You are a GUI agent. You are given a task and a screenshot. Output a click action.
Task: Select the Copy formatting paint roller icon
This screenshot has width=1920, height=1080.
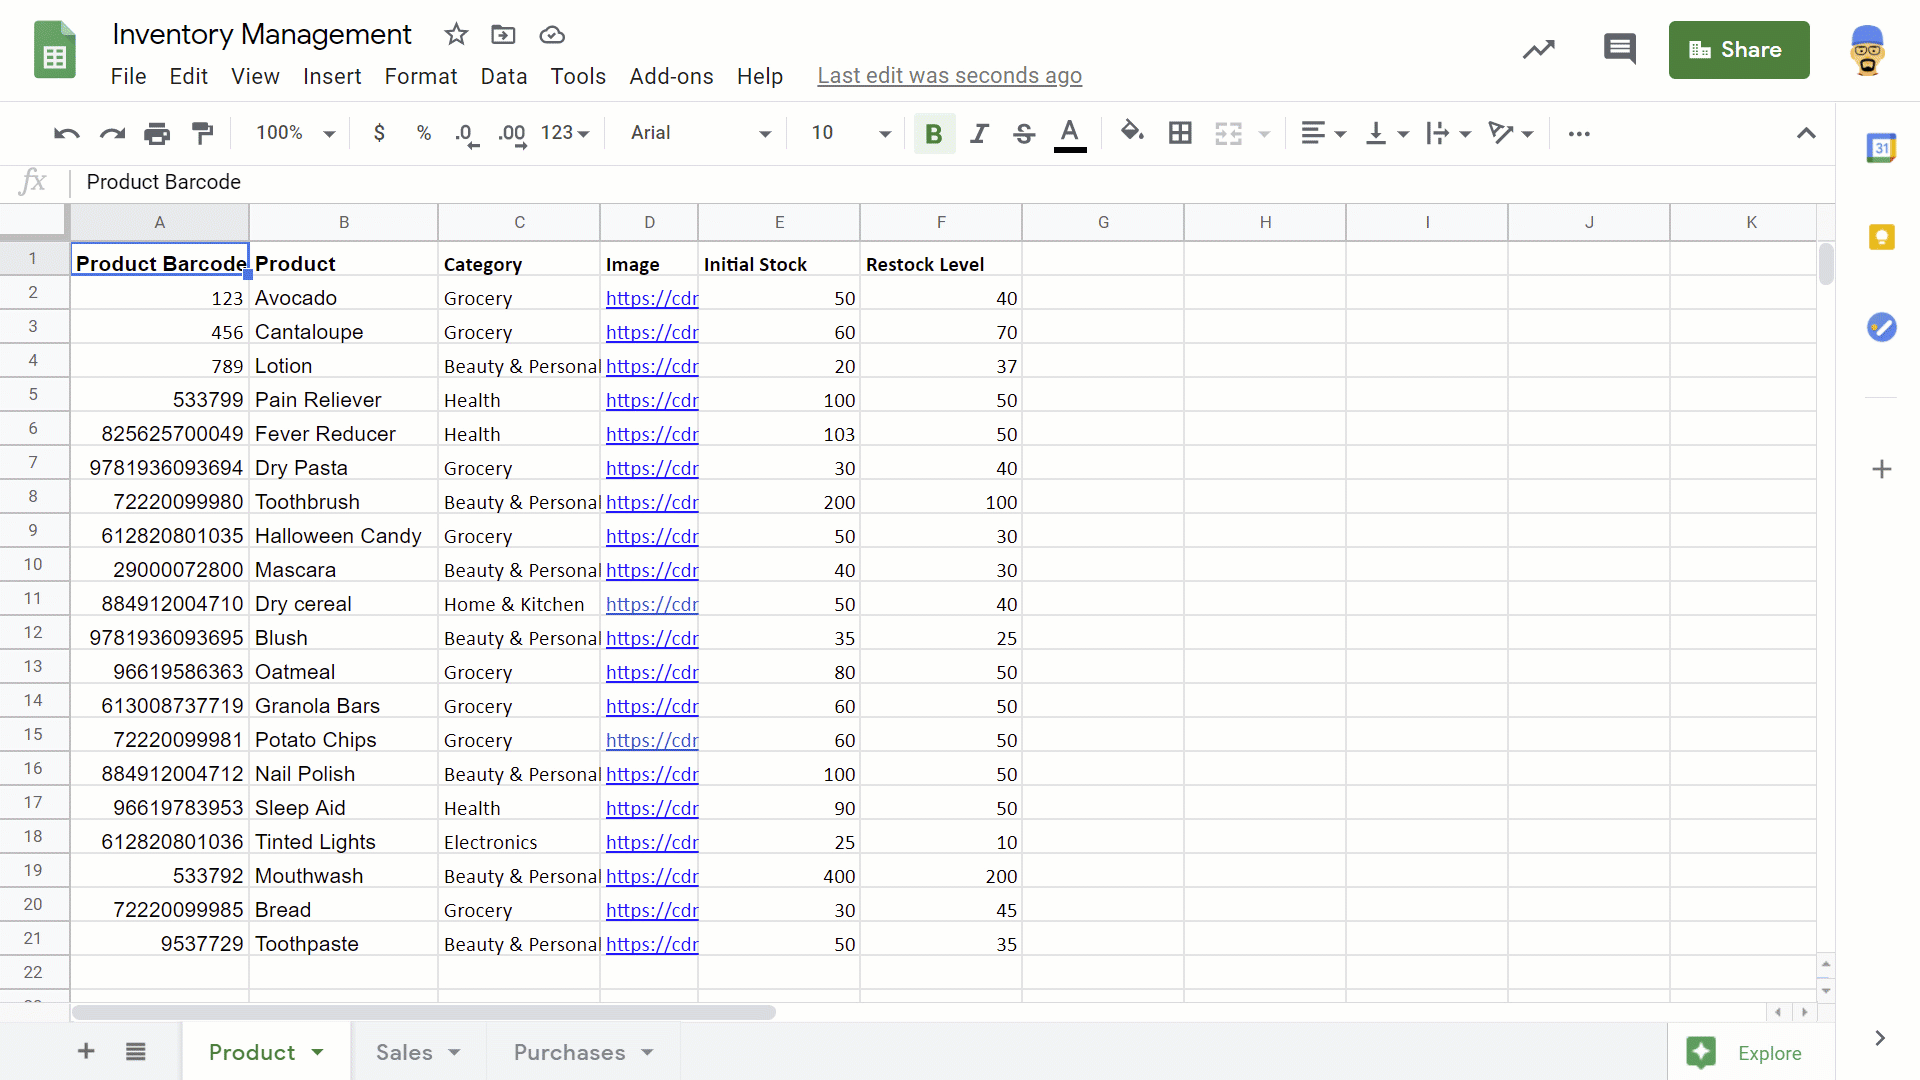203,133
